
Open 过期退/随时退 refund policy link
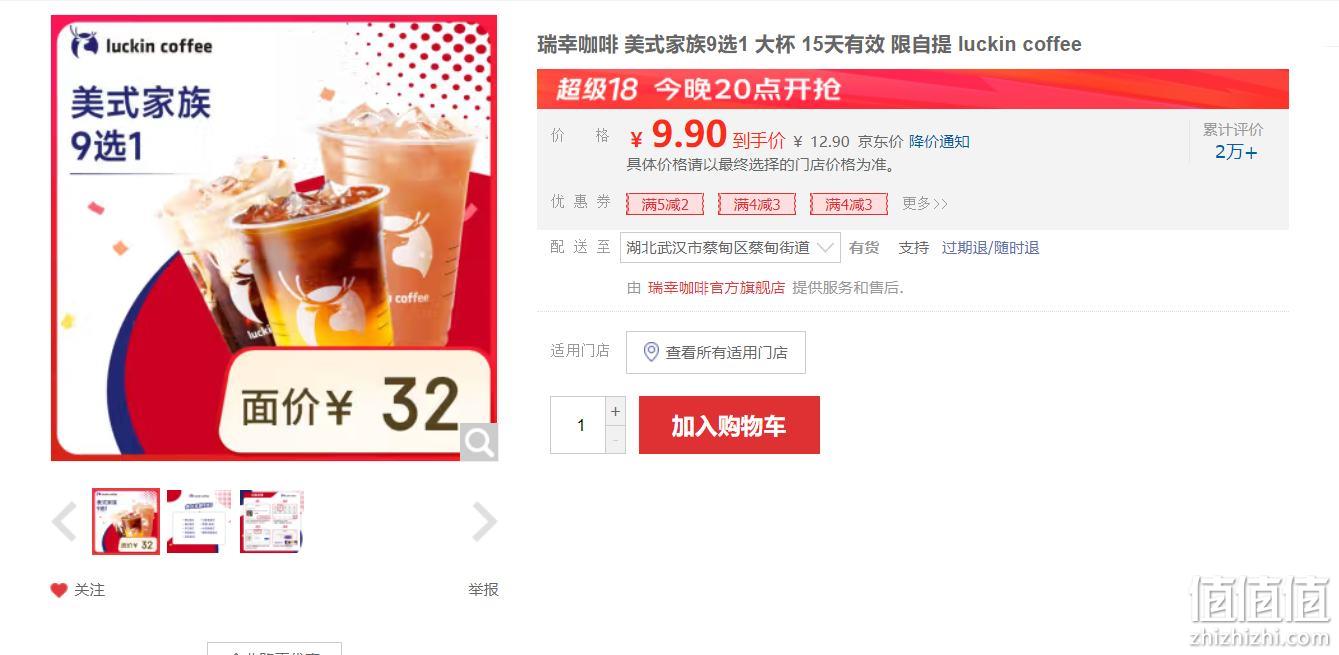pyautogui.click(x=990, y=248)
